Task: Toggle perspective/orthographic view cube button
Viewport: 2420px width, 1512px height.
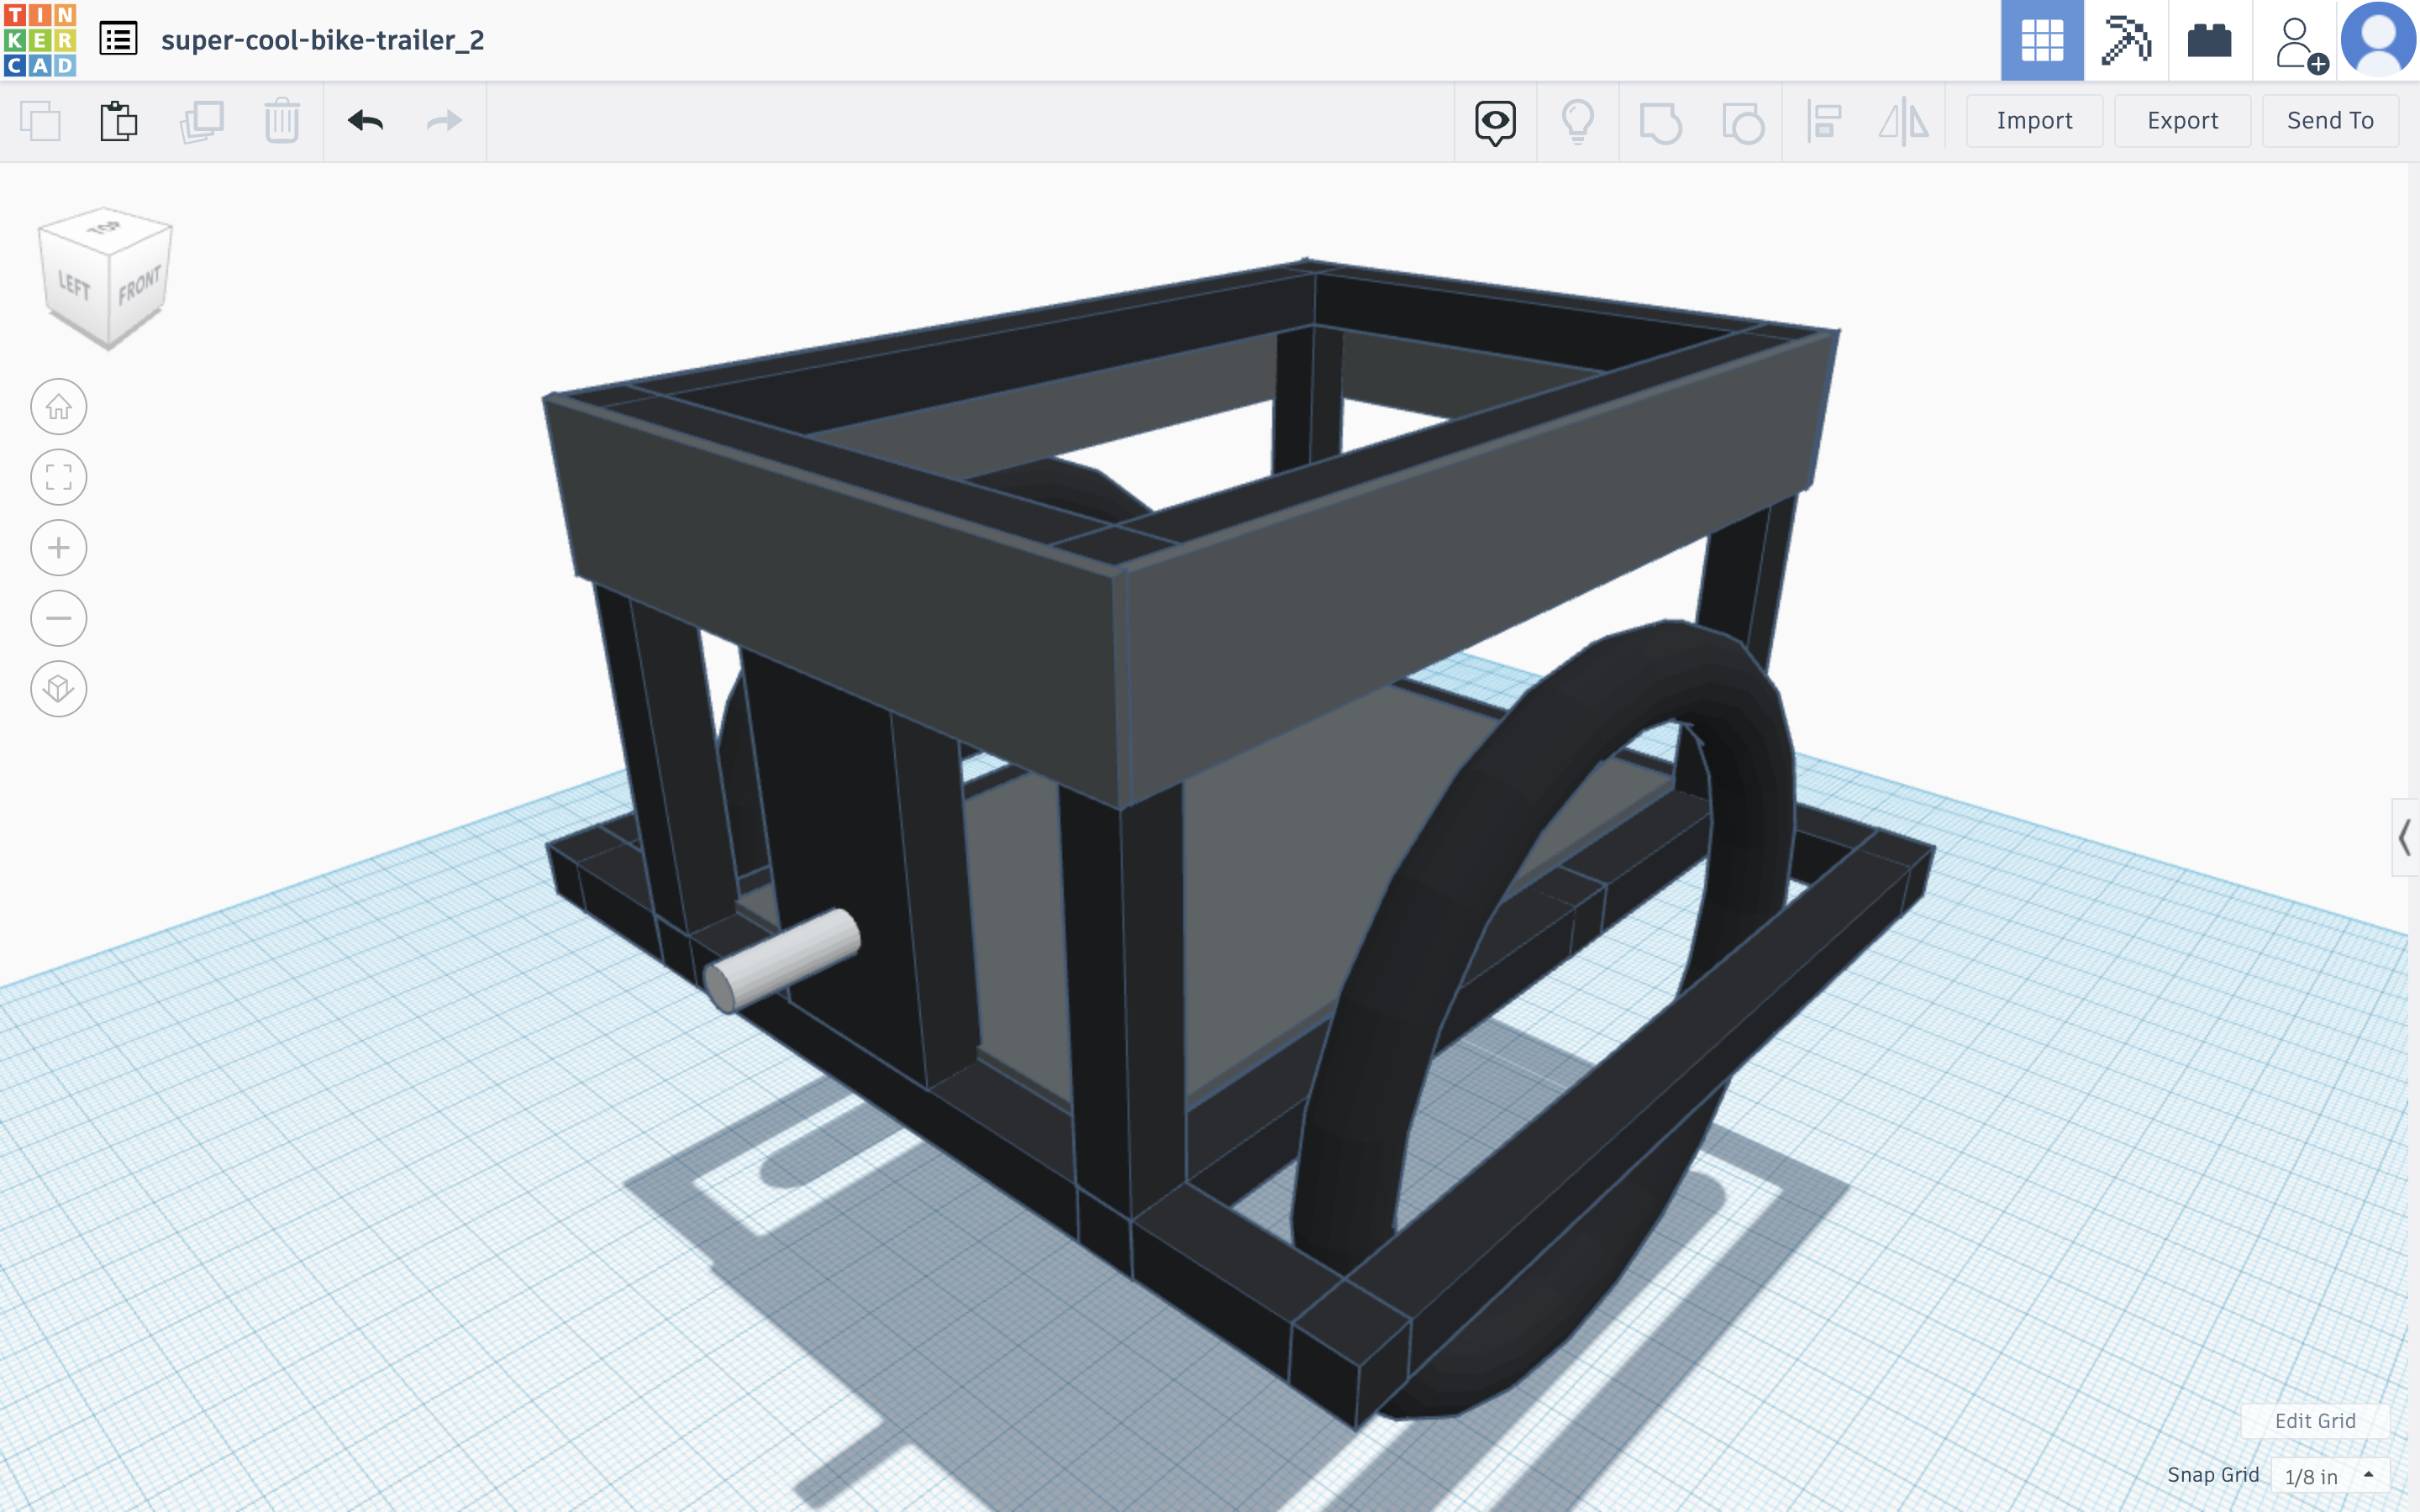Action: click(59, 689)
